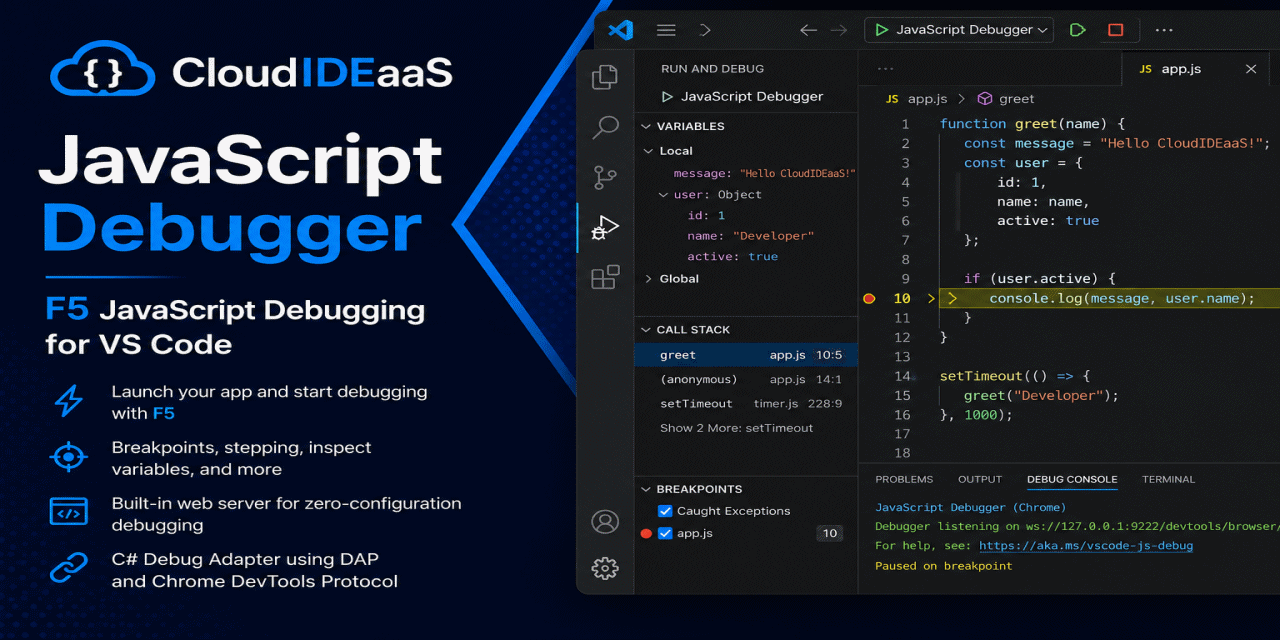Click the editor group ellipsis above breadcrumbs
The height and width of the screenshot is (640, 1280).
pyautogui.click(x=885, y=69)
